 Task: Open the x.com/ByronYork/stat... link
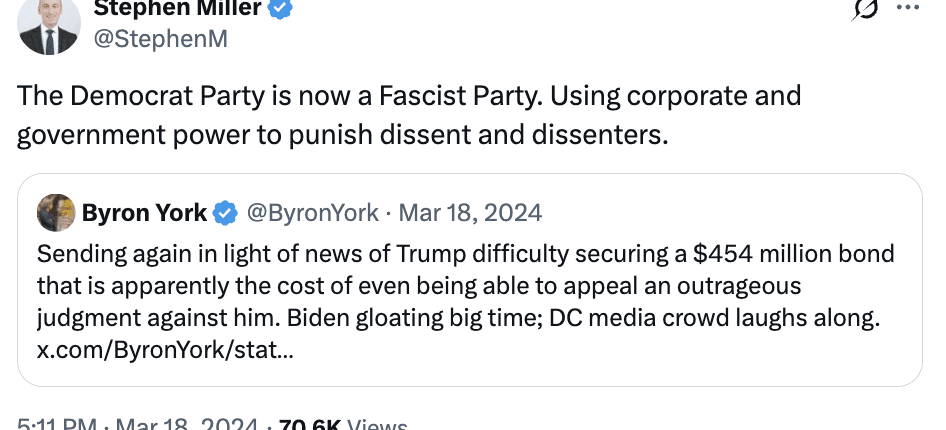click(165, 352)
